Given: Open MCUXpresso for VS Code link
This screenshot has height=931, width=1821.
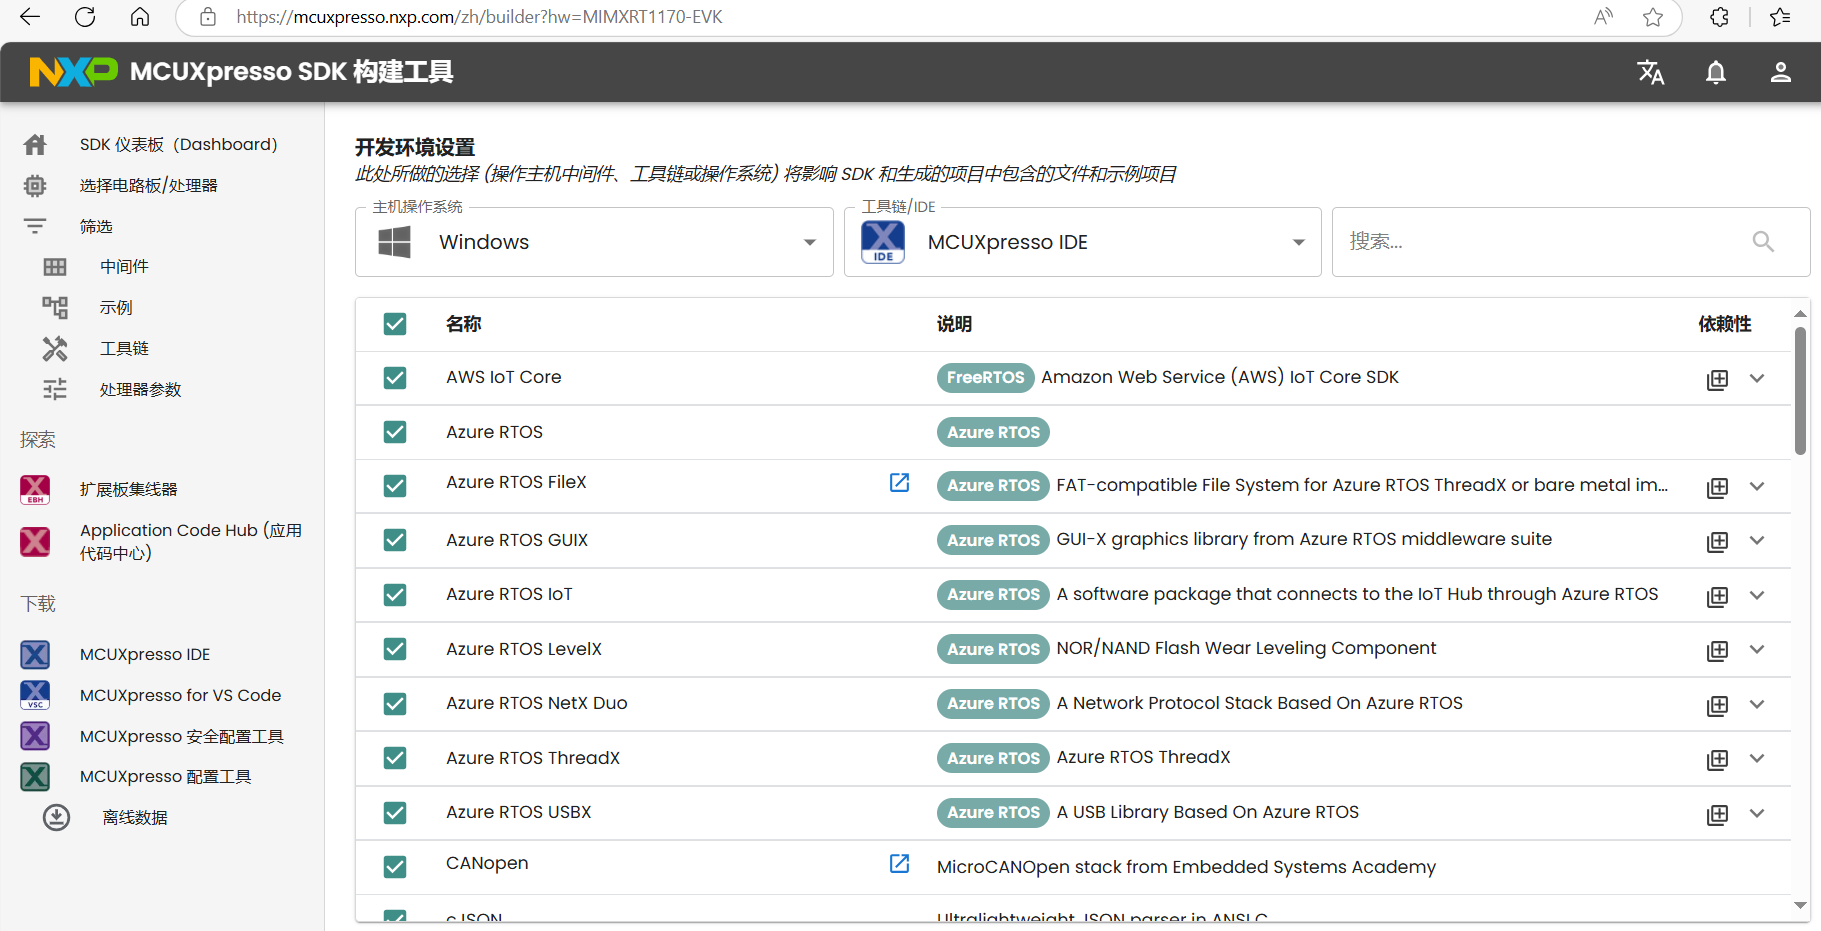Looking at the screenshot, I should [181, 696].
